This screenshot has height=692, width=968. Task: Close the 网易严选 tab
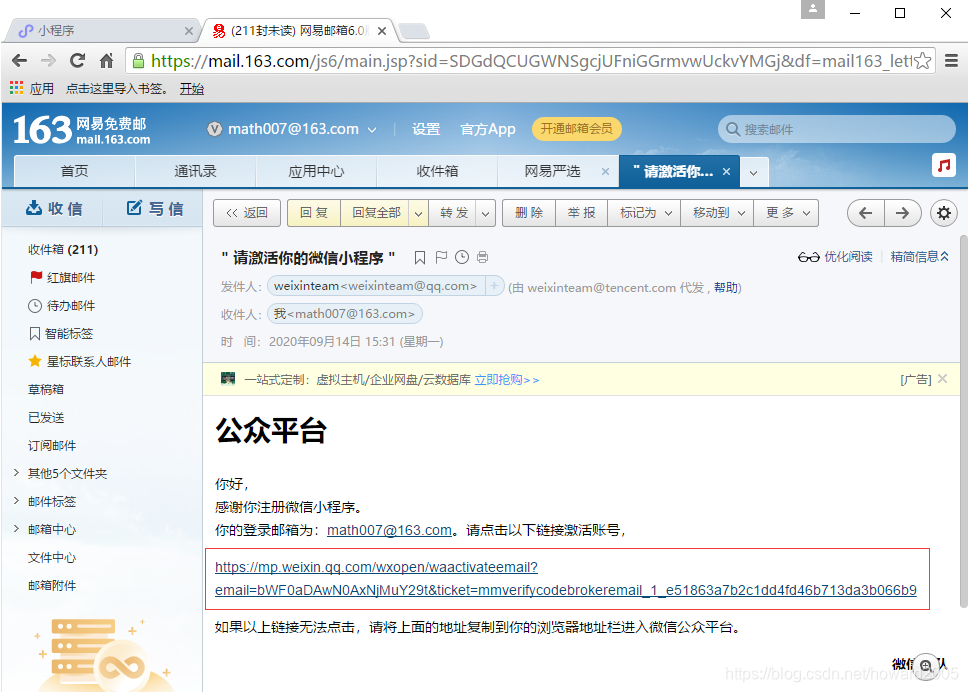click(605, 172)
